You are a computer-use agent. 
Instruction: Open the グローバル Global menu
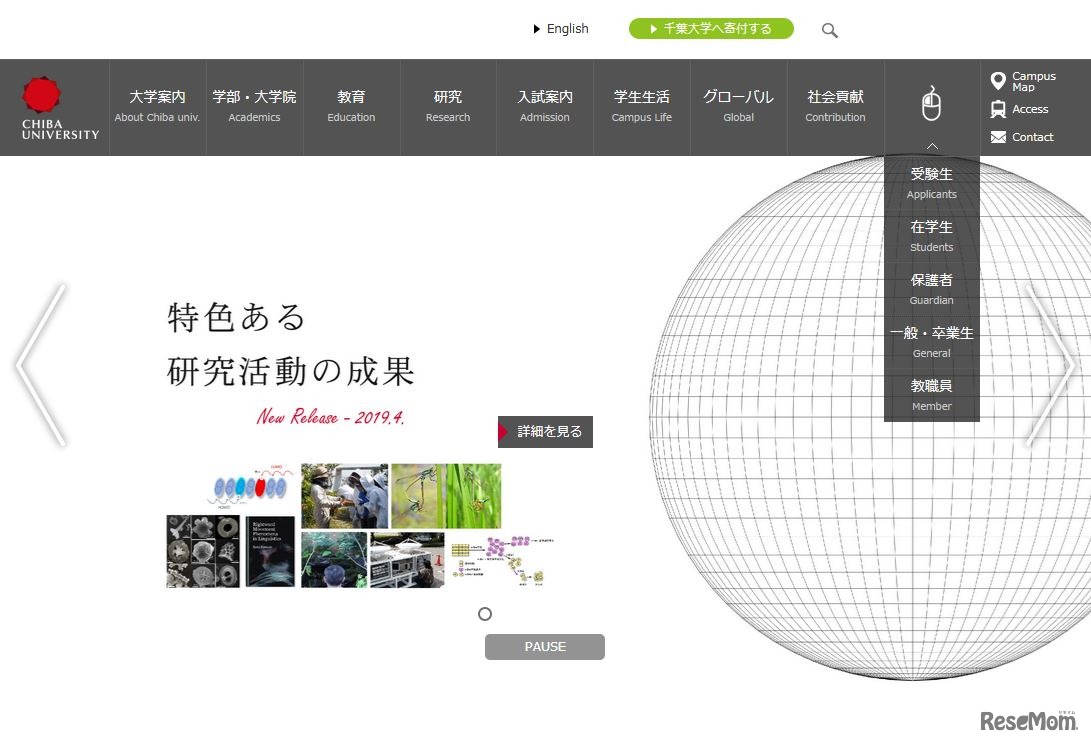[x=738, y=105]
